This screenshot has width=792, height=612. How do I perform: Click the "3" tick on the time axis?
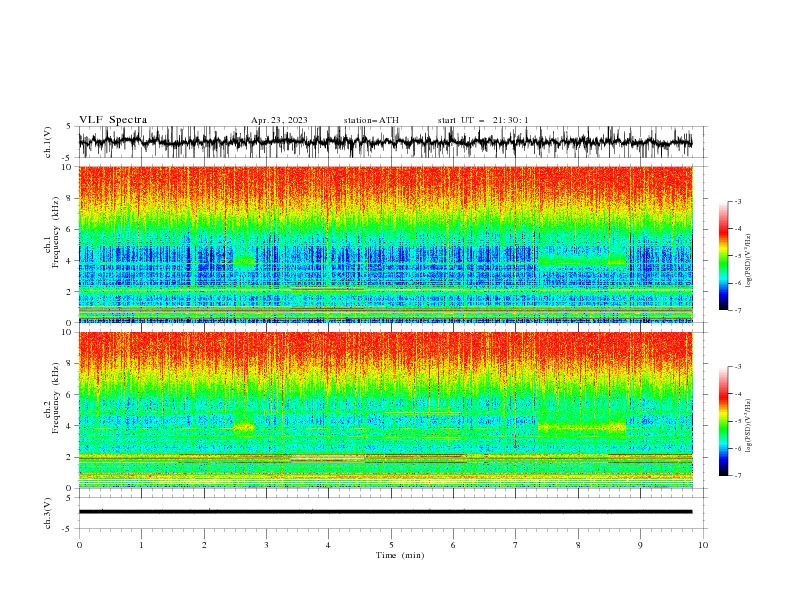[x=266, y=545]
